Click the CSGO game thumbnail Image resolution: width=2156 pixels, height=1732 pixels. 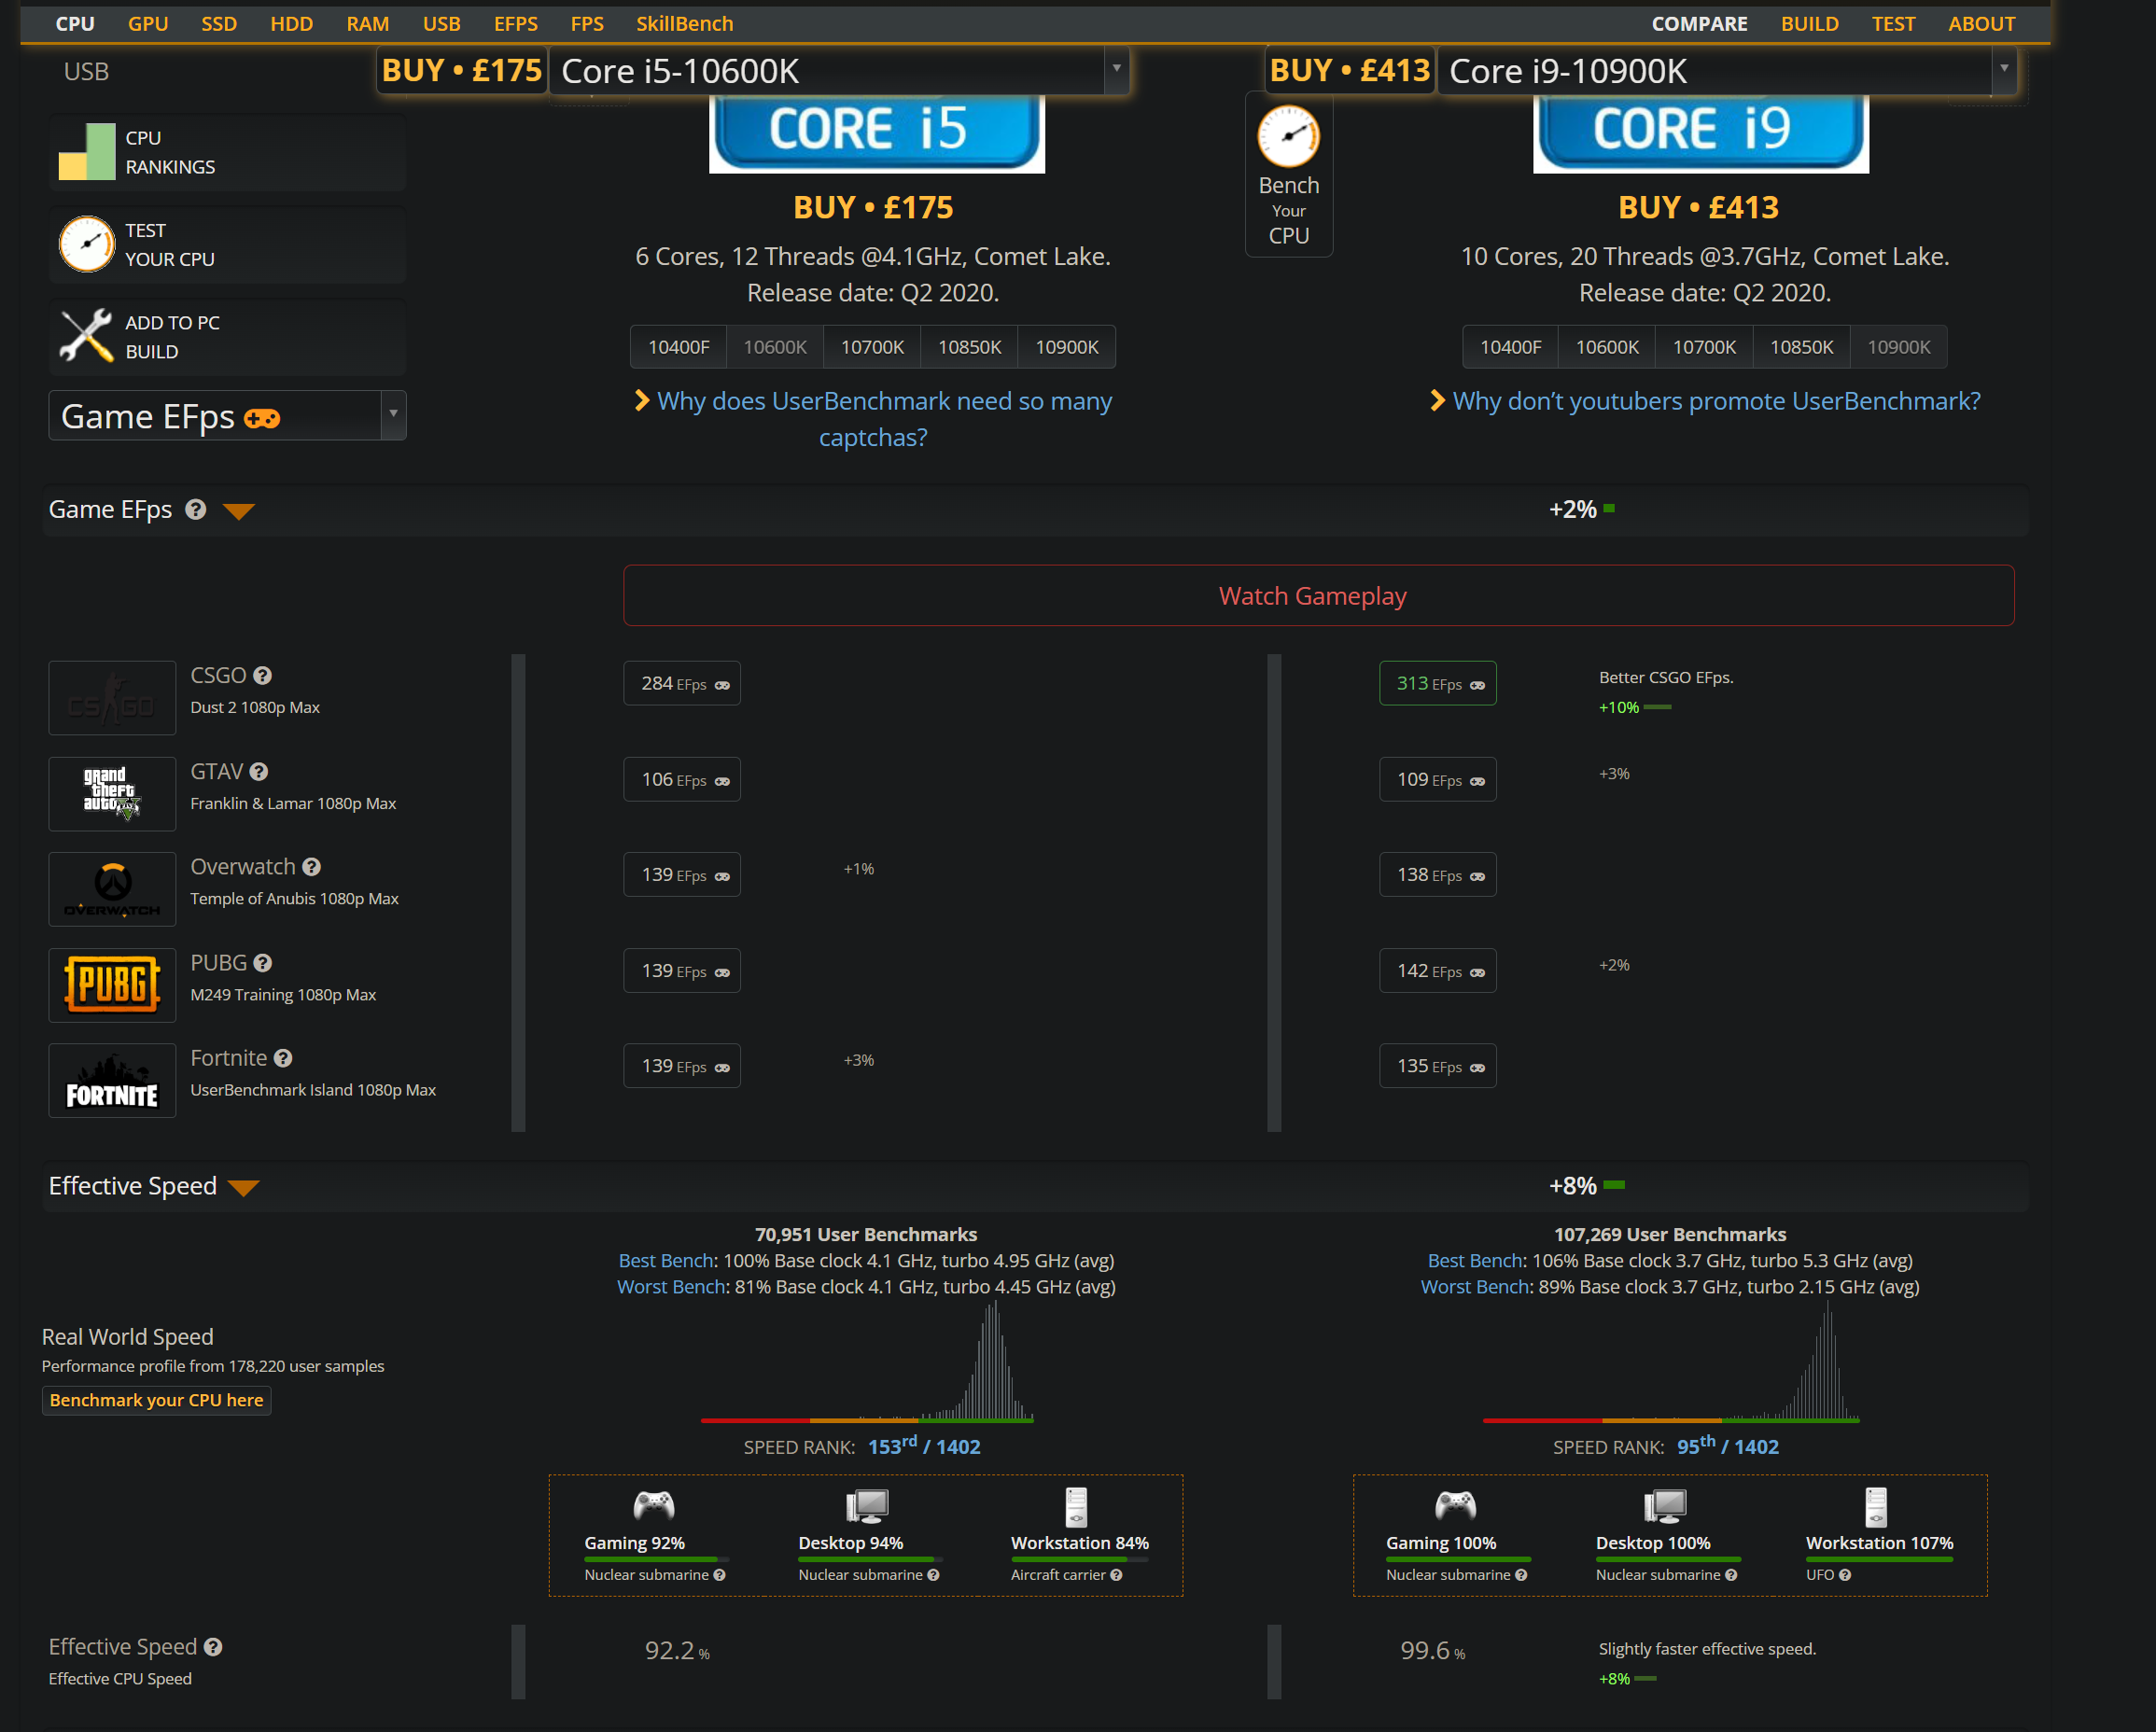[x=112, y=698]
